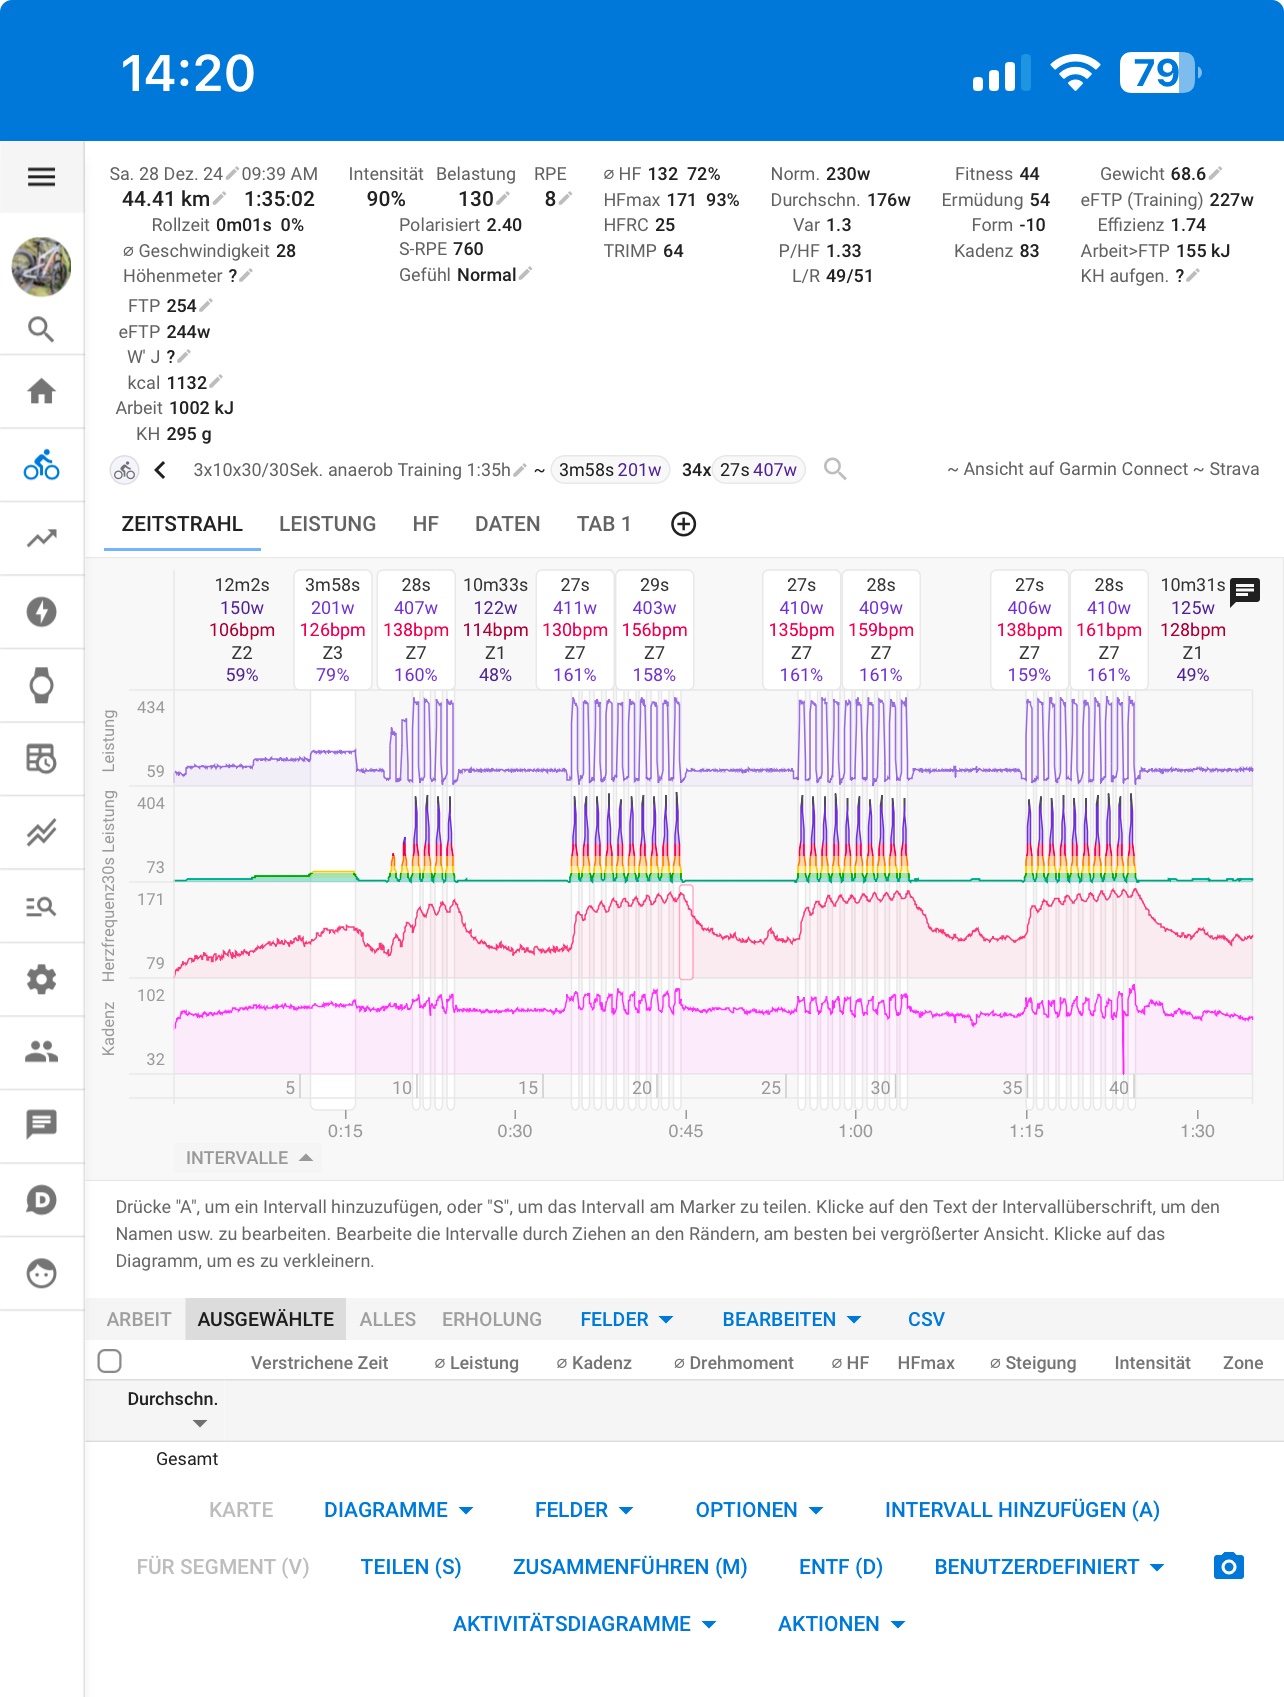Select the 12m2s Z2 interval header
1284x1697 pixels.
[x=242, y=629]
